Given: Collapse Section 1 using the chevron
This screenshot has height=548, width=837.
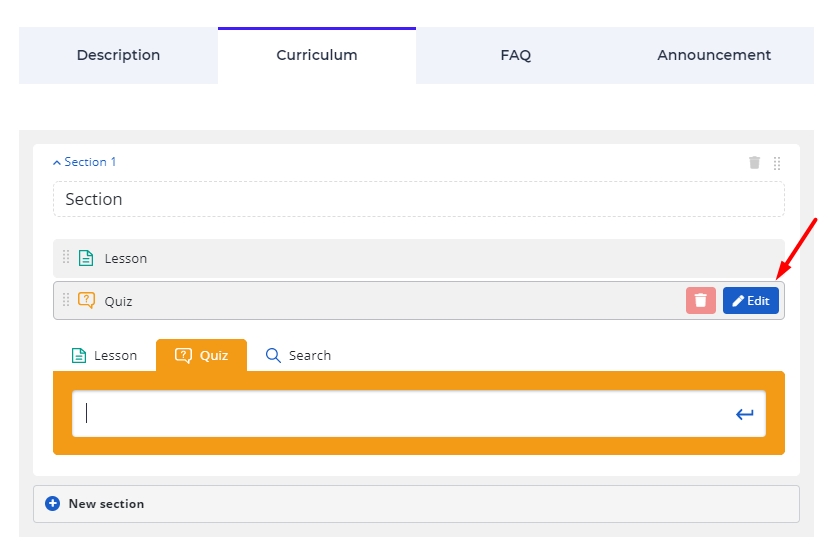Looking at the screenshot, I should [x=57, y=163].
